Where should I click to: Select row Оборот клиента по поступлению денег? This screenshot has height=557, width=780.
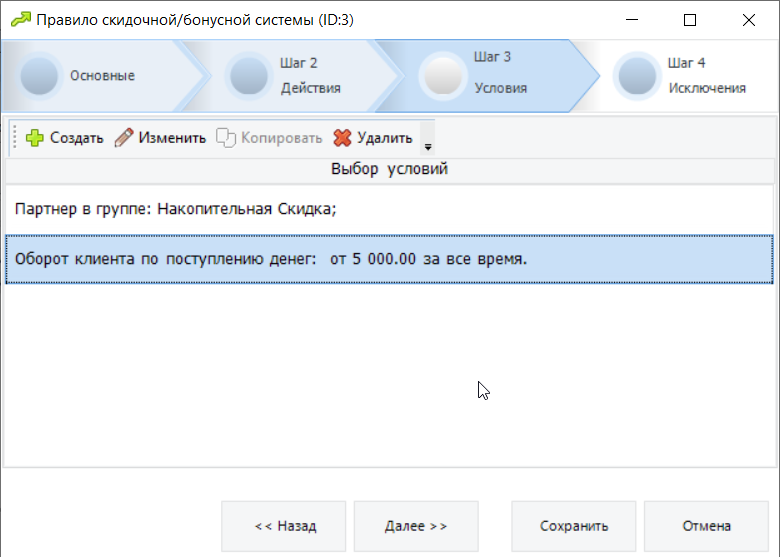click(x=389, y=259)
